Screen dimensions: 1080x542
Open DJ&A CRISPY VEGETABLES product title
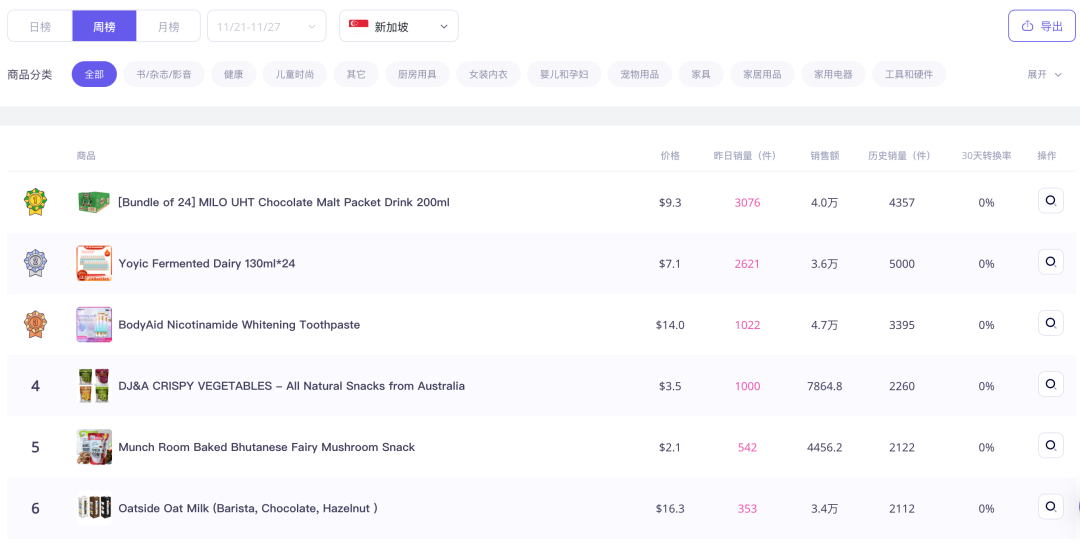click(291, 386)
